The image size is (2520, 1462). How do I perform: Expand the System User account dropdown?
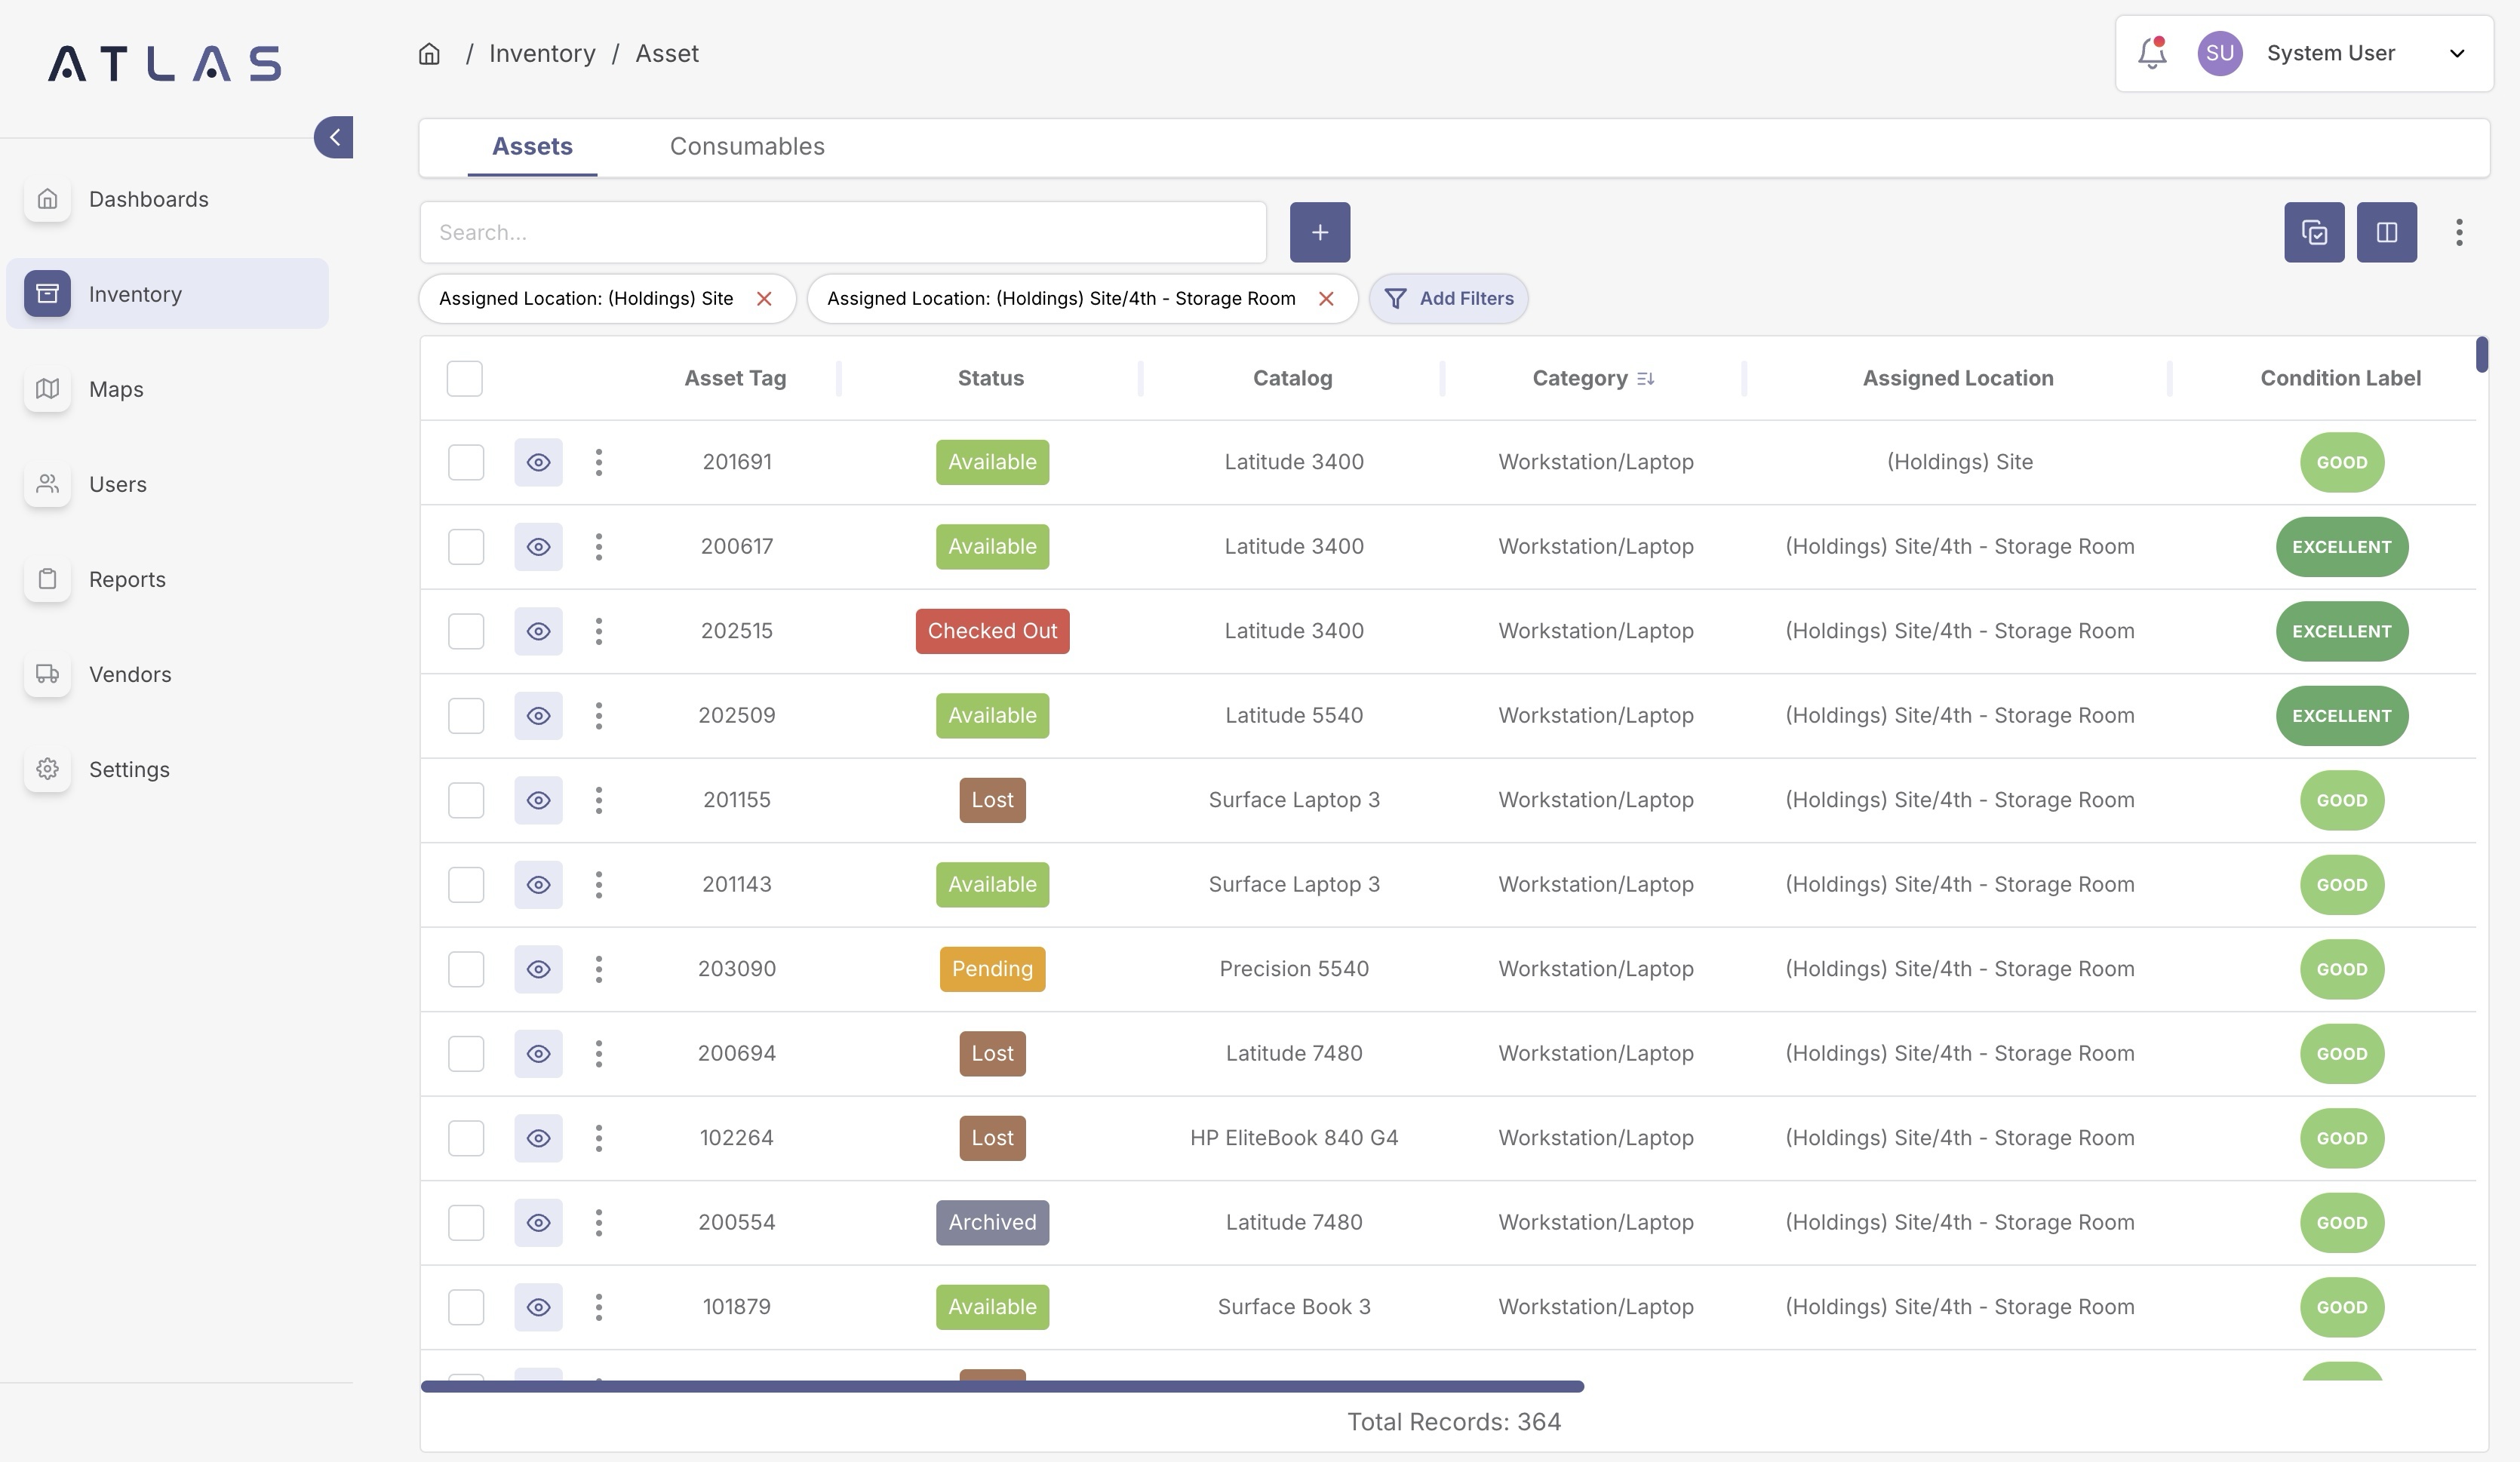(x=2456, y=54)
